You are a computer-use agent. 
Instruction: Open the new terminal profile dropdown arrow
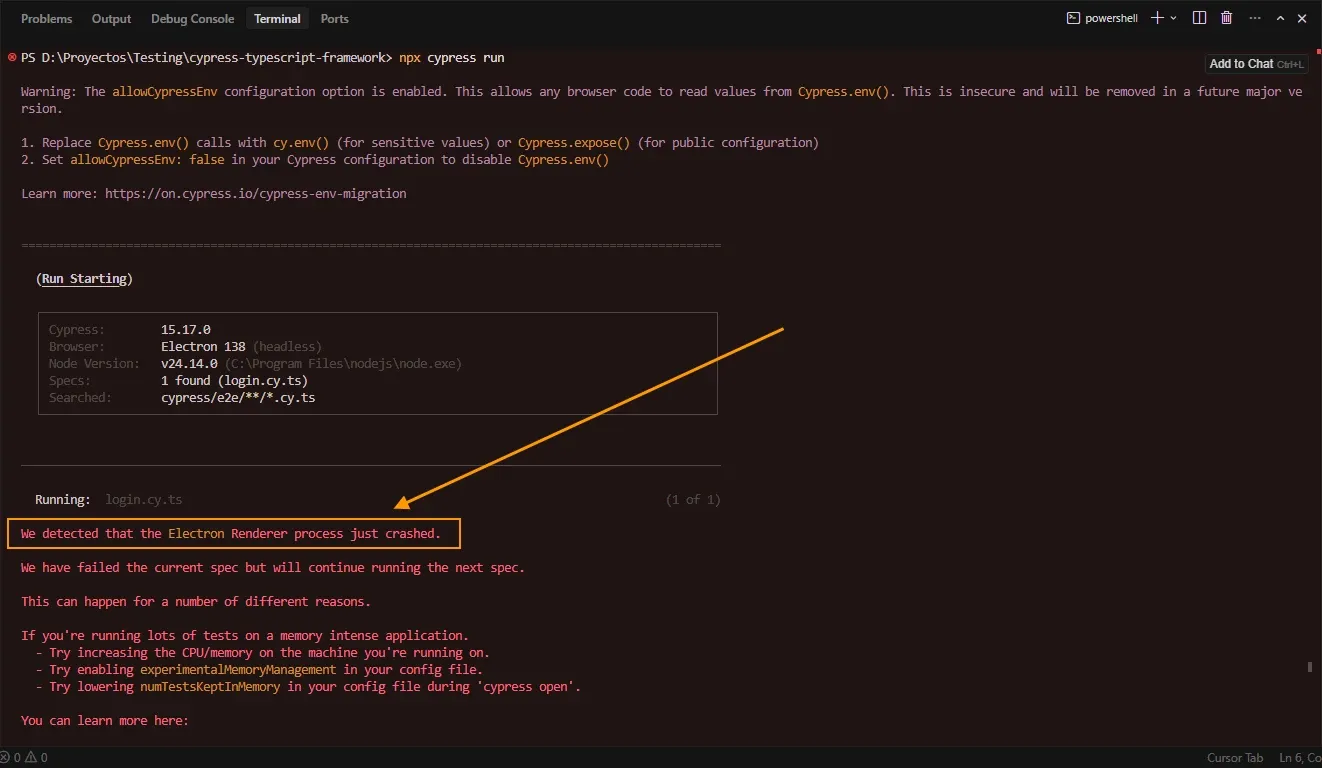tap(1173, 18)
